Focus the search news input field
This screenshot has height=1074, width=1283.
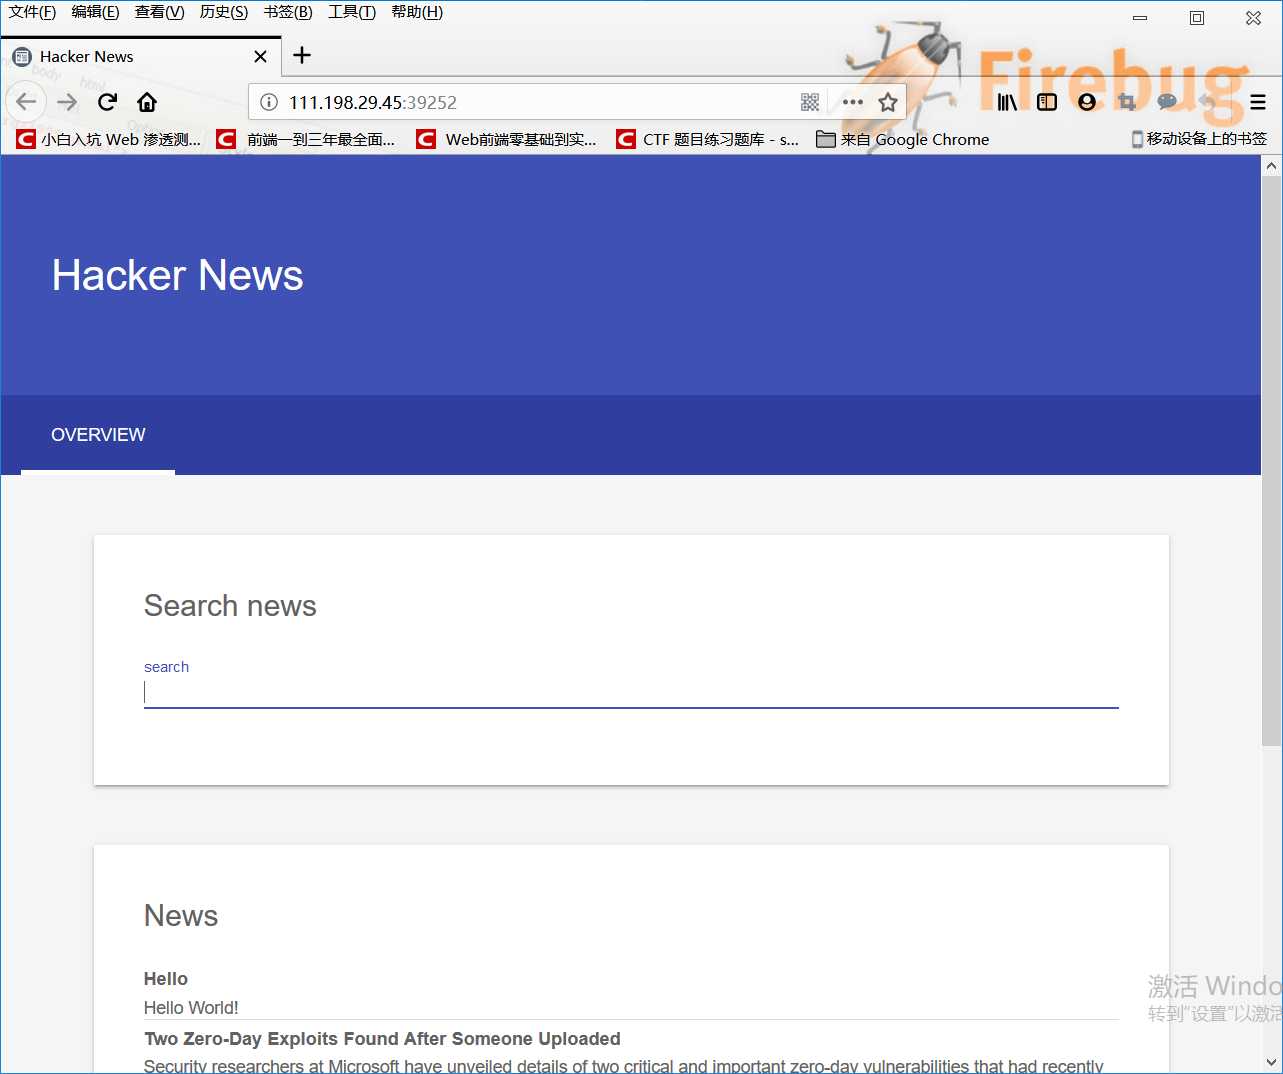click(631, 692)
